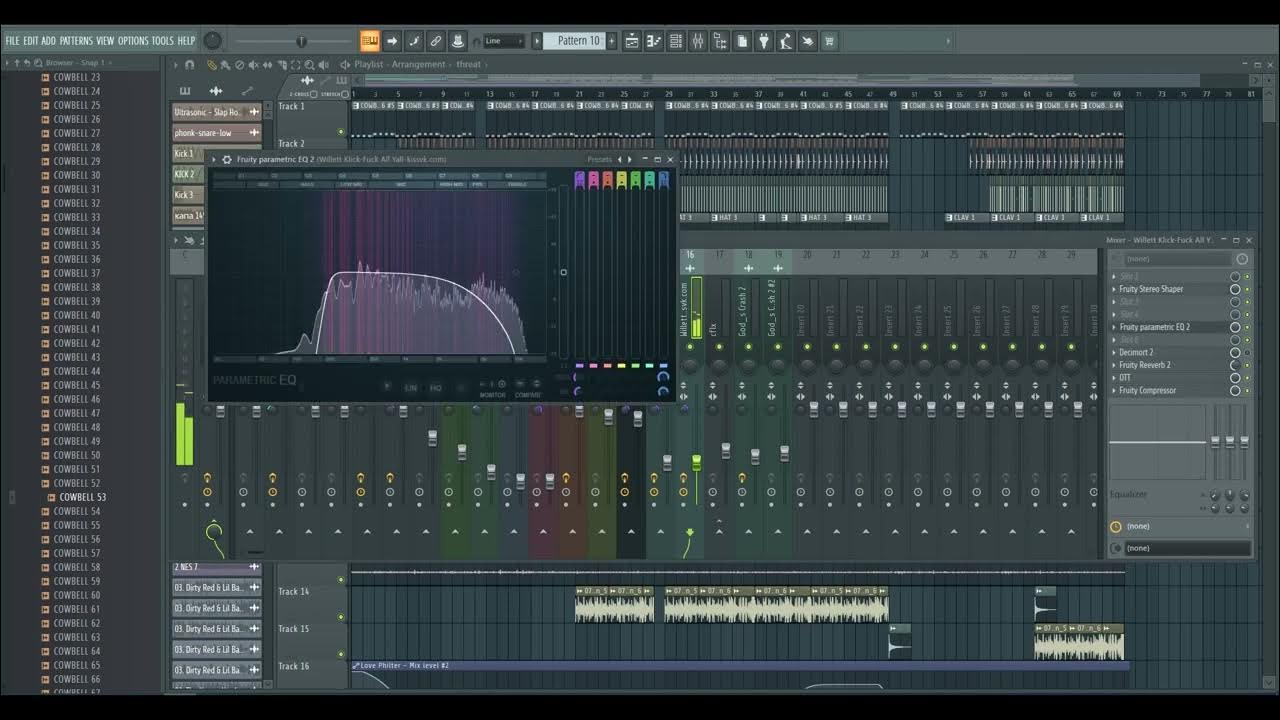Select the magnifier zoom tool in playlist
The image size is (1280, 720).
308,65
